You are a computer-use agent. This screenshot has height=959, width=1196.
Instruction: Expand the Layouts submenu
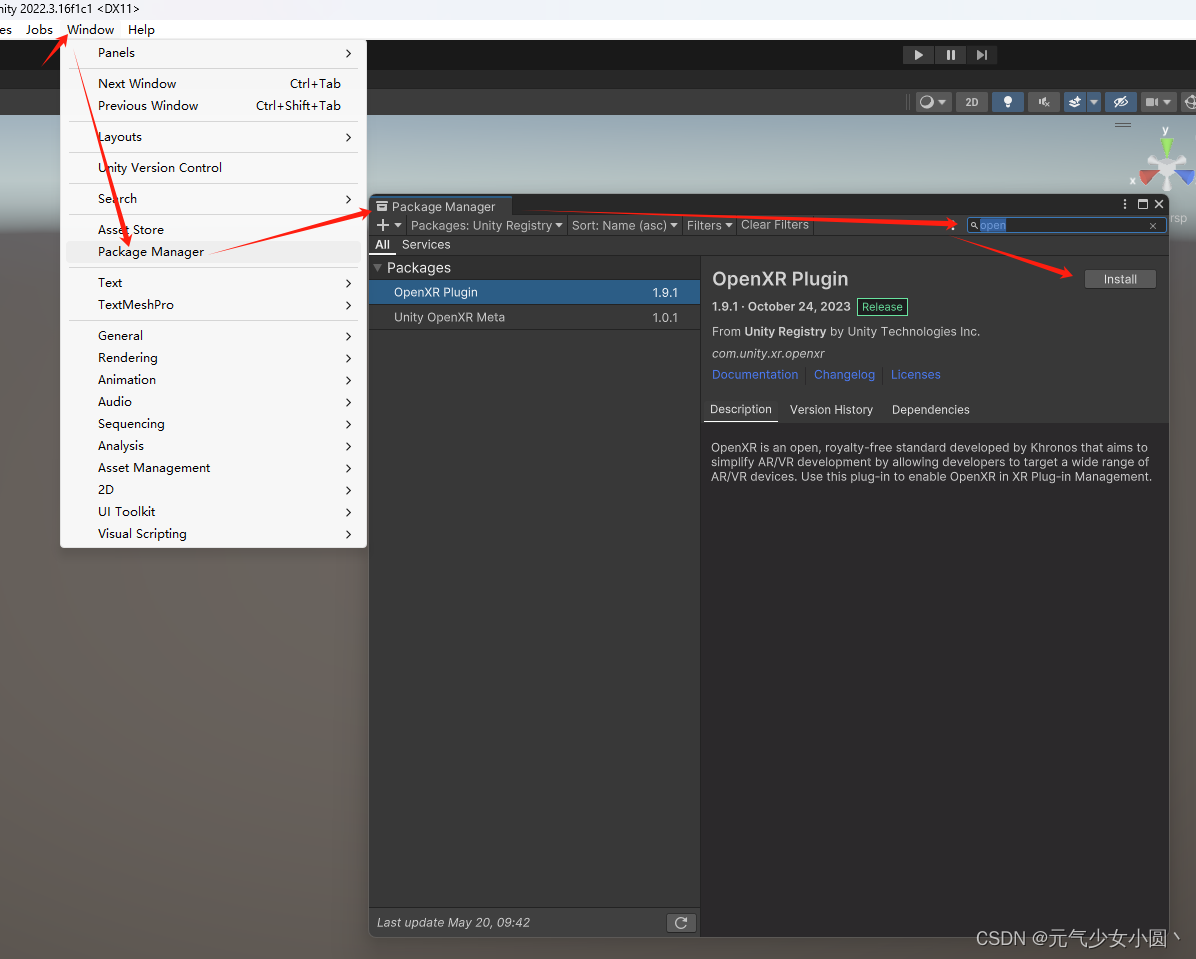[214, 137]
